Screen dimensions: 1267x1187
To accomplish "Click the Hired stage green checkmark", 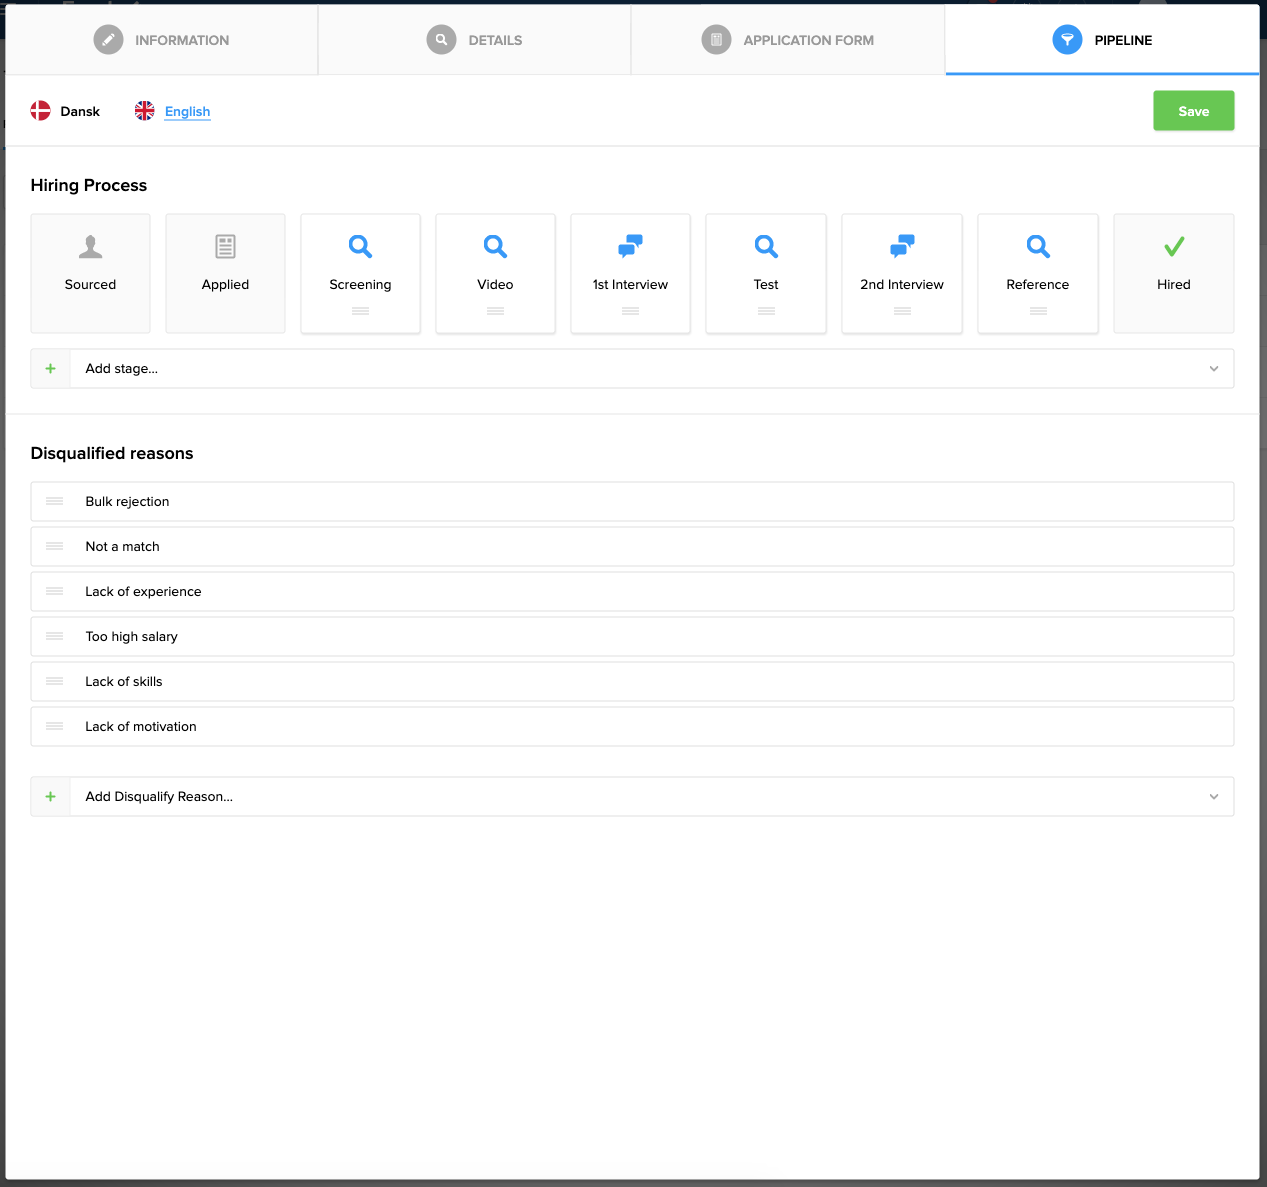I will [x=1173, y=246].
